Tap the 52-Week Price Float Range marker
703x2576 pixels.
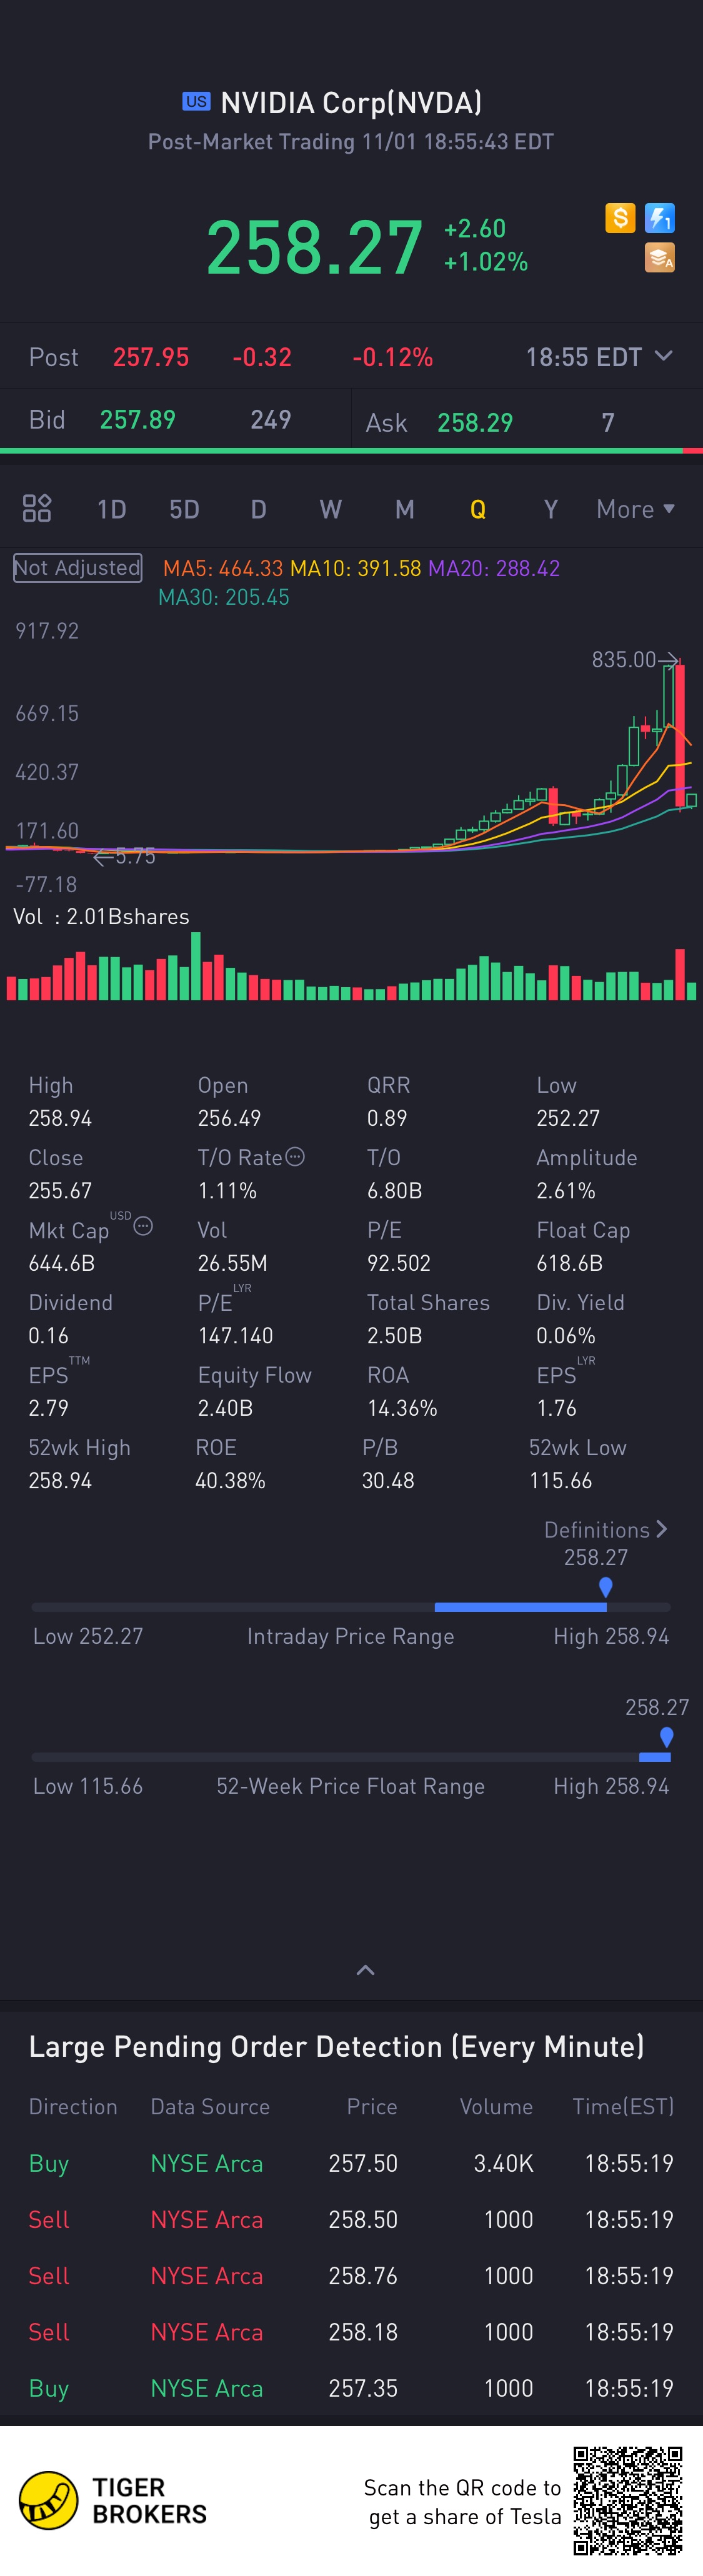(x=667, y=1737)
